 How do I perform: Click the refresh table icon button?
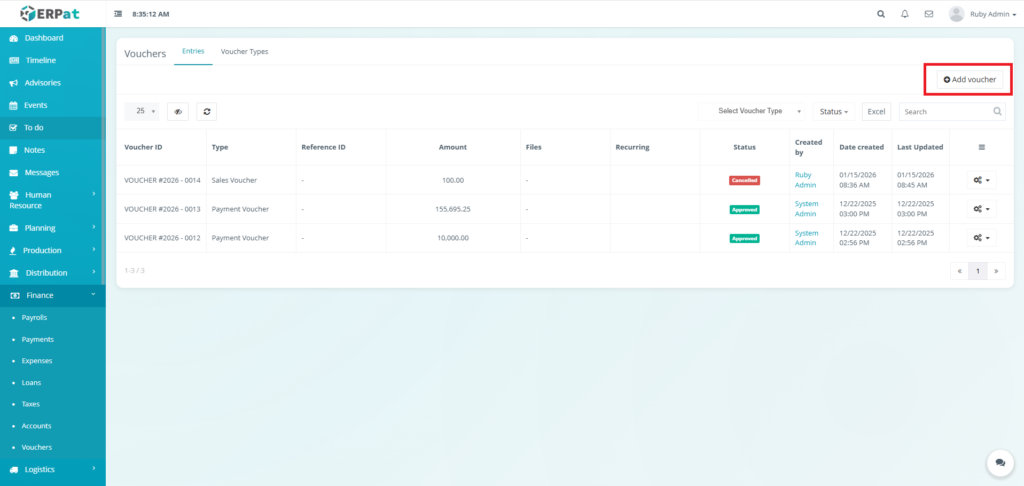pos(206,112)
